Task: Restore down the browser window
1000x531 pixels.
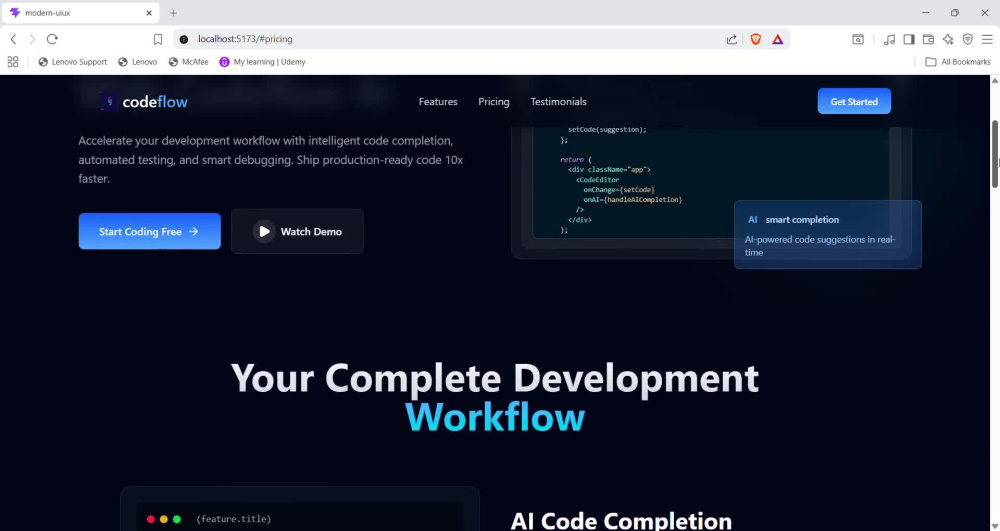Action: [x=955, y=13]
